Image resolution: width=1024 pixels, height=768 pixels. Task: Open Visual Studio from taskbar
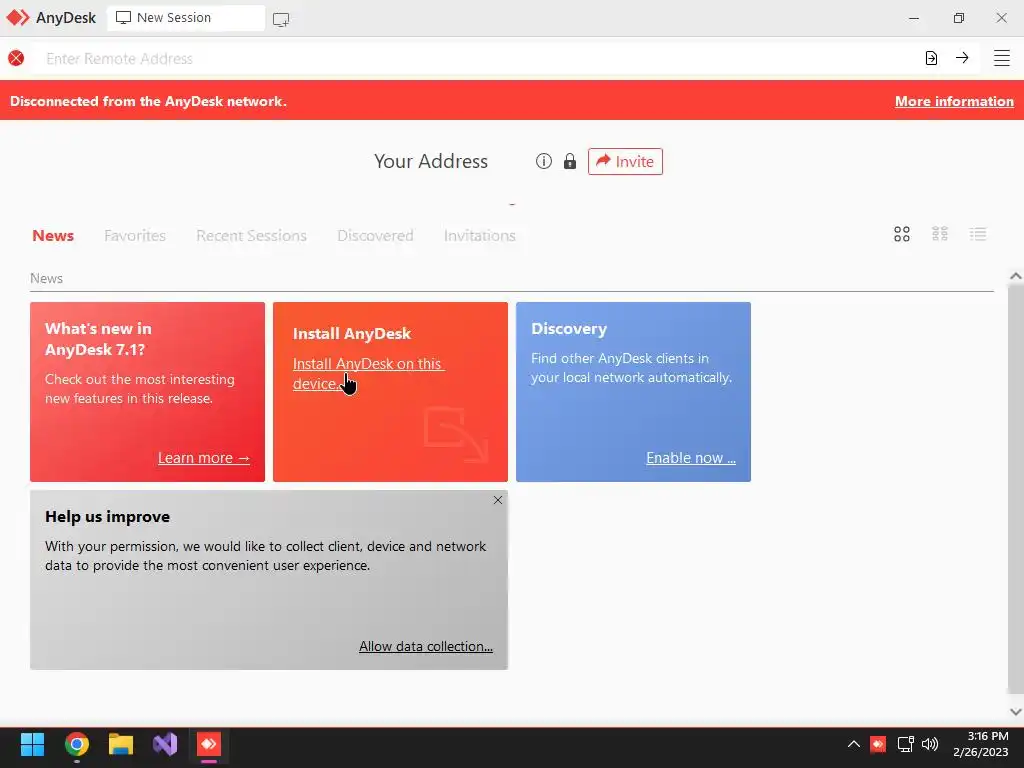tap(165, 744)
